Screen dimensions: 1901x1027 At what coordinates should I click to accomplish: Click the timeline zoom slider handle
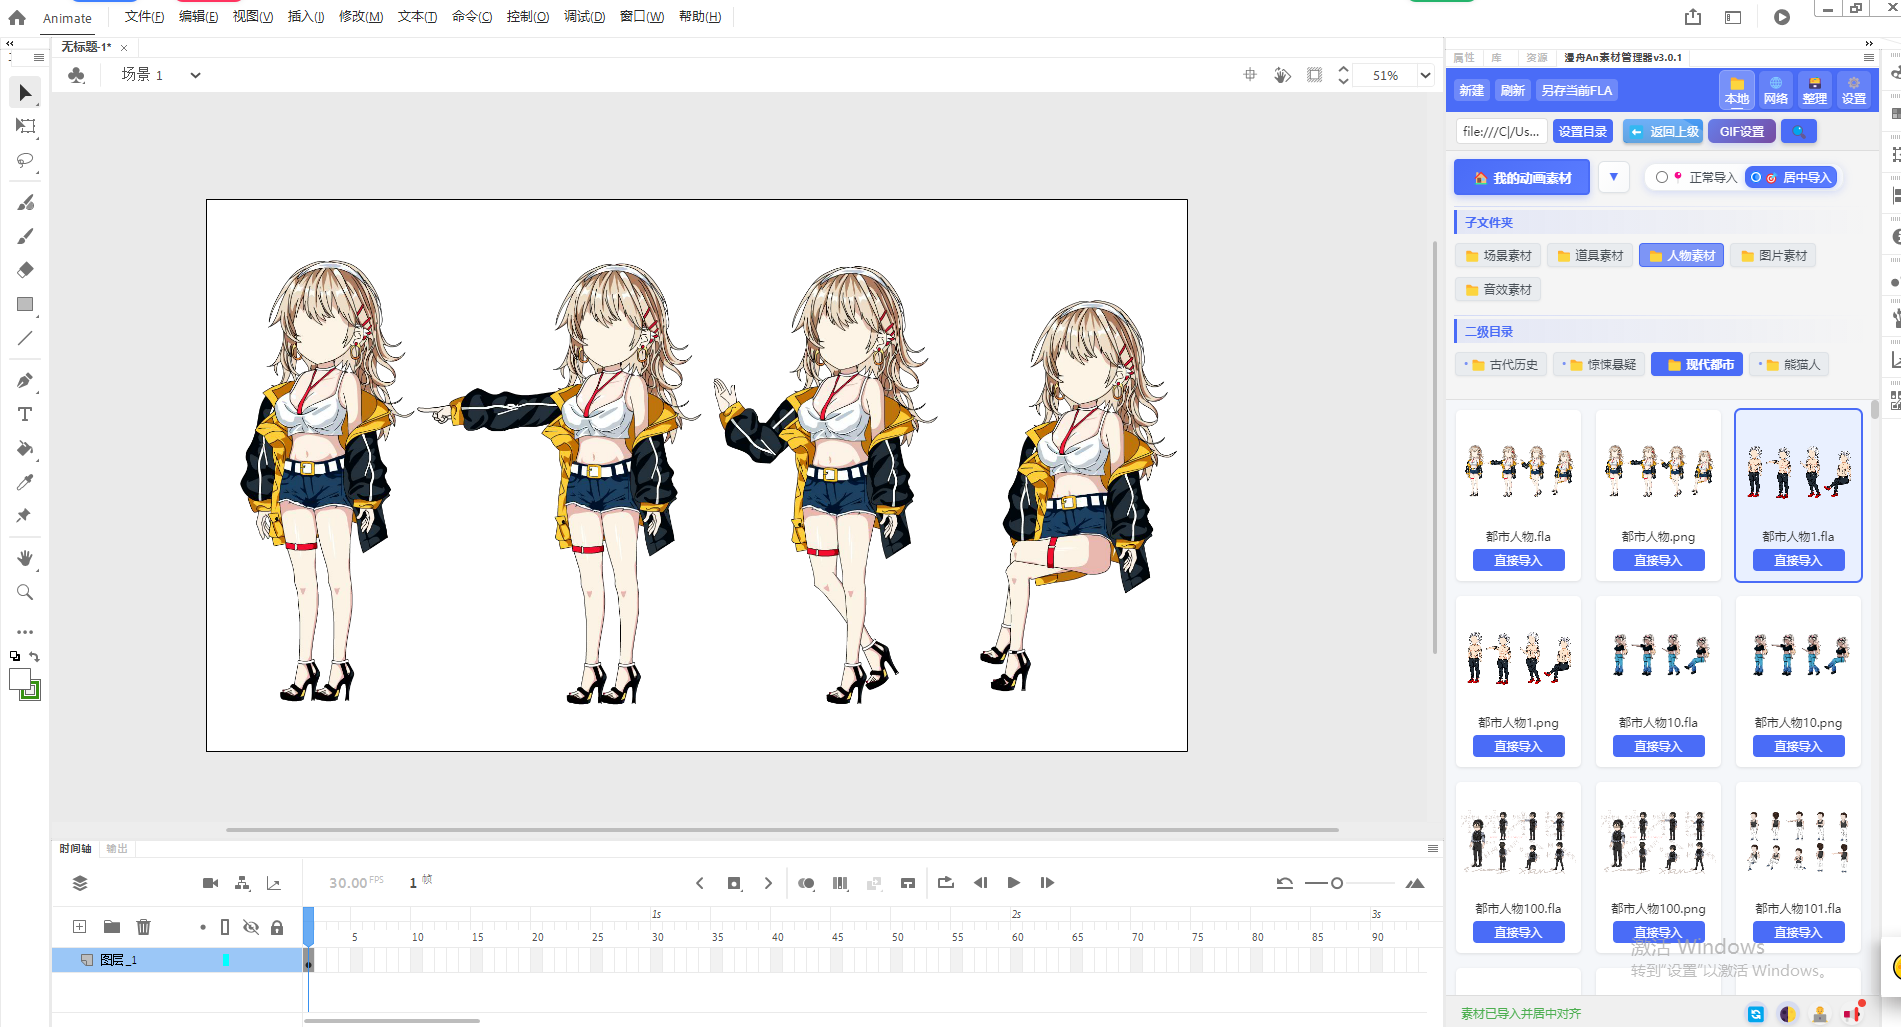[1337, 883]
